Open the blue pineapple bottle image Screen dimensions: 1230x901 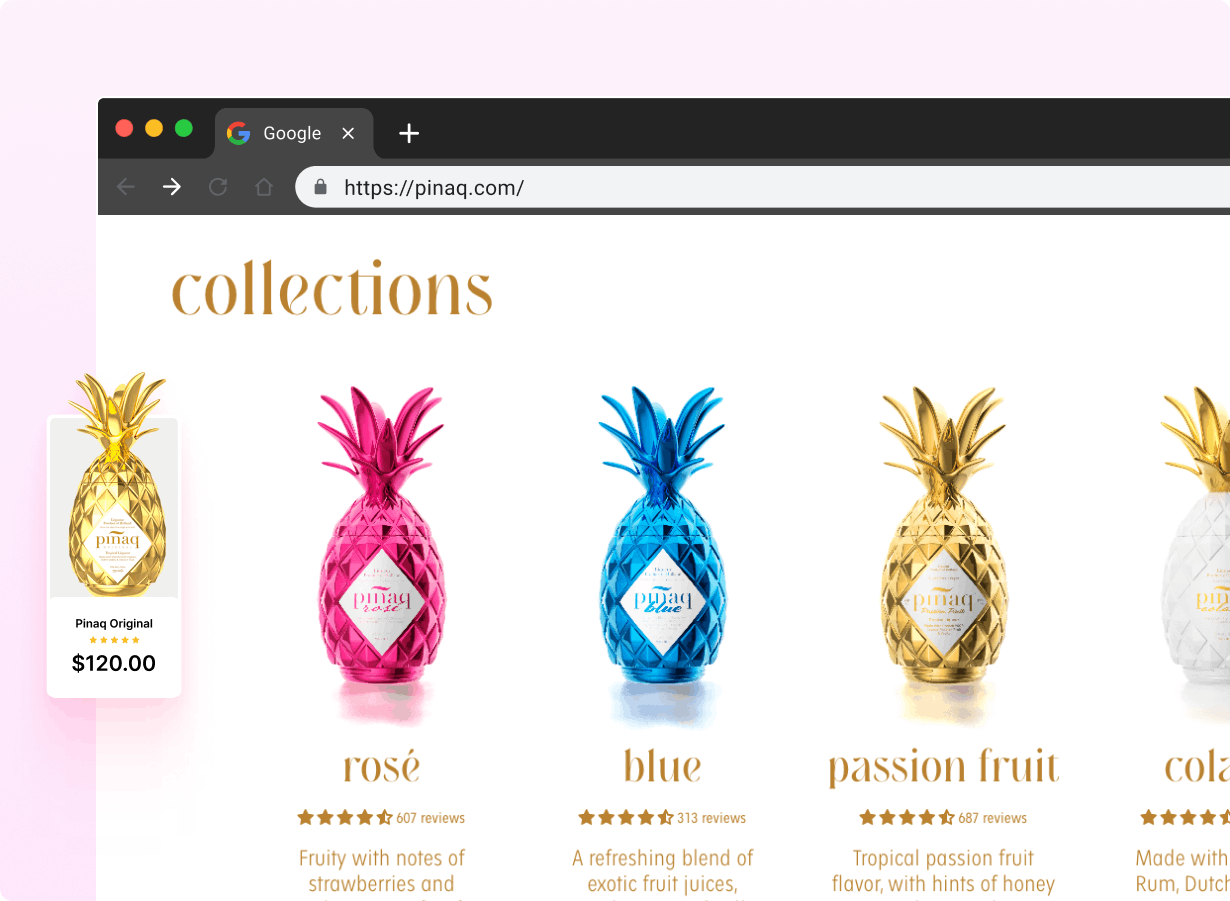662,553
